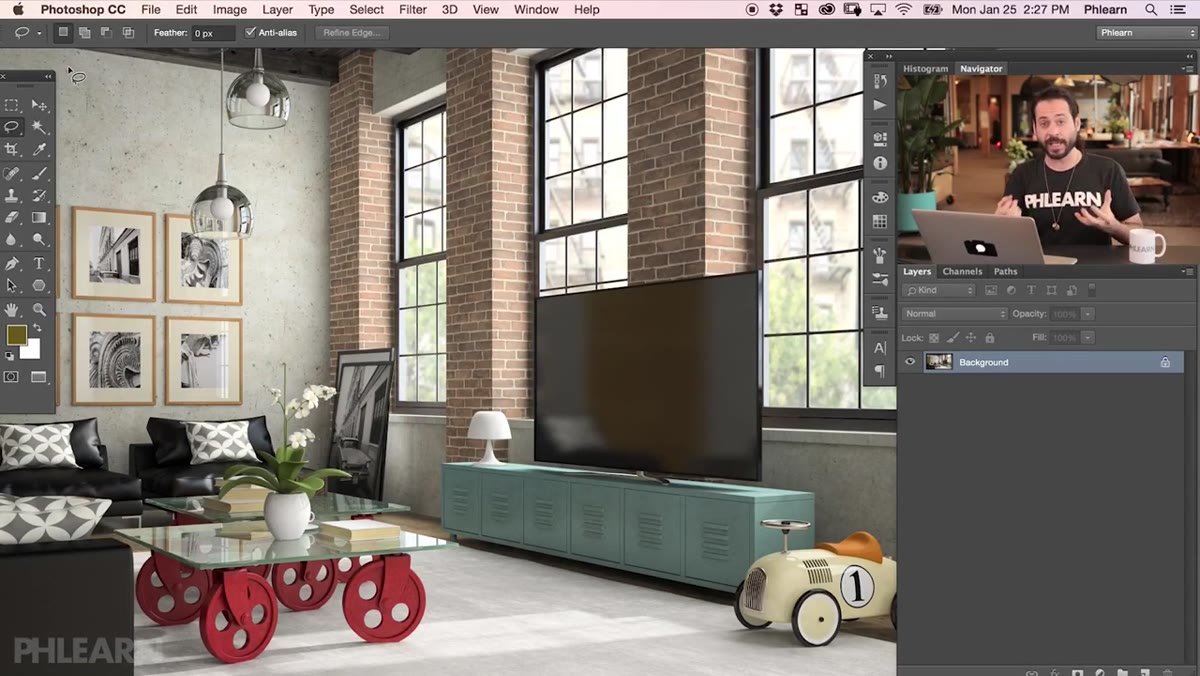Open the Navigator panel options menu

coord(1188,69)
